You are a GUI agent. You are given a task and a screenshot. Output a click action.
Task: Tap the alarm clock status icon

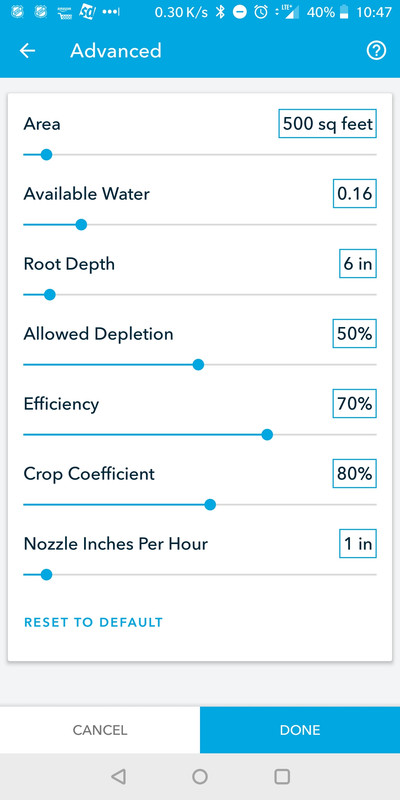pos(261,12)
